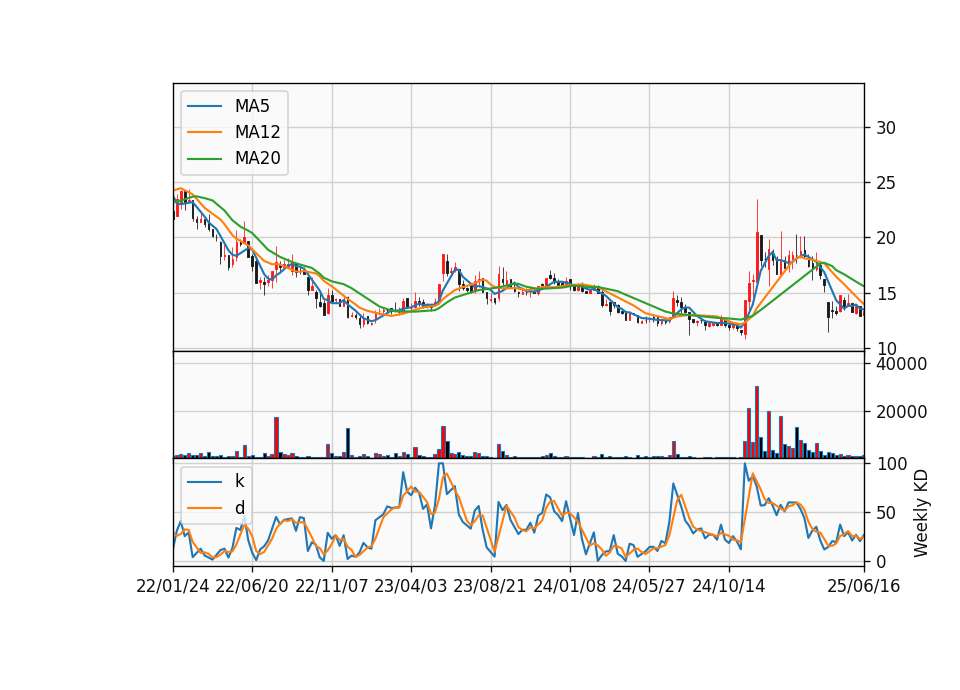Click the 25/06/16 date tick label
Viewport: 960px width, 690px height.
864,586
